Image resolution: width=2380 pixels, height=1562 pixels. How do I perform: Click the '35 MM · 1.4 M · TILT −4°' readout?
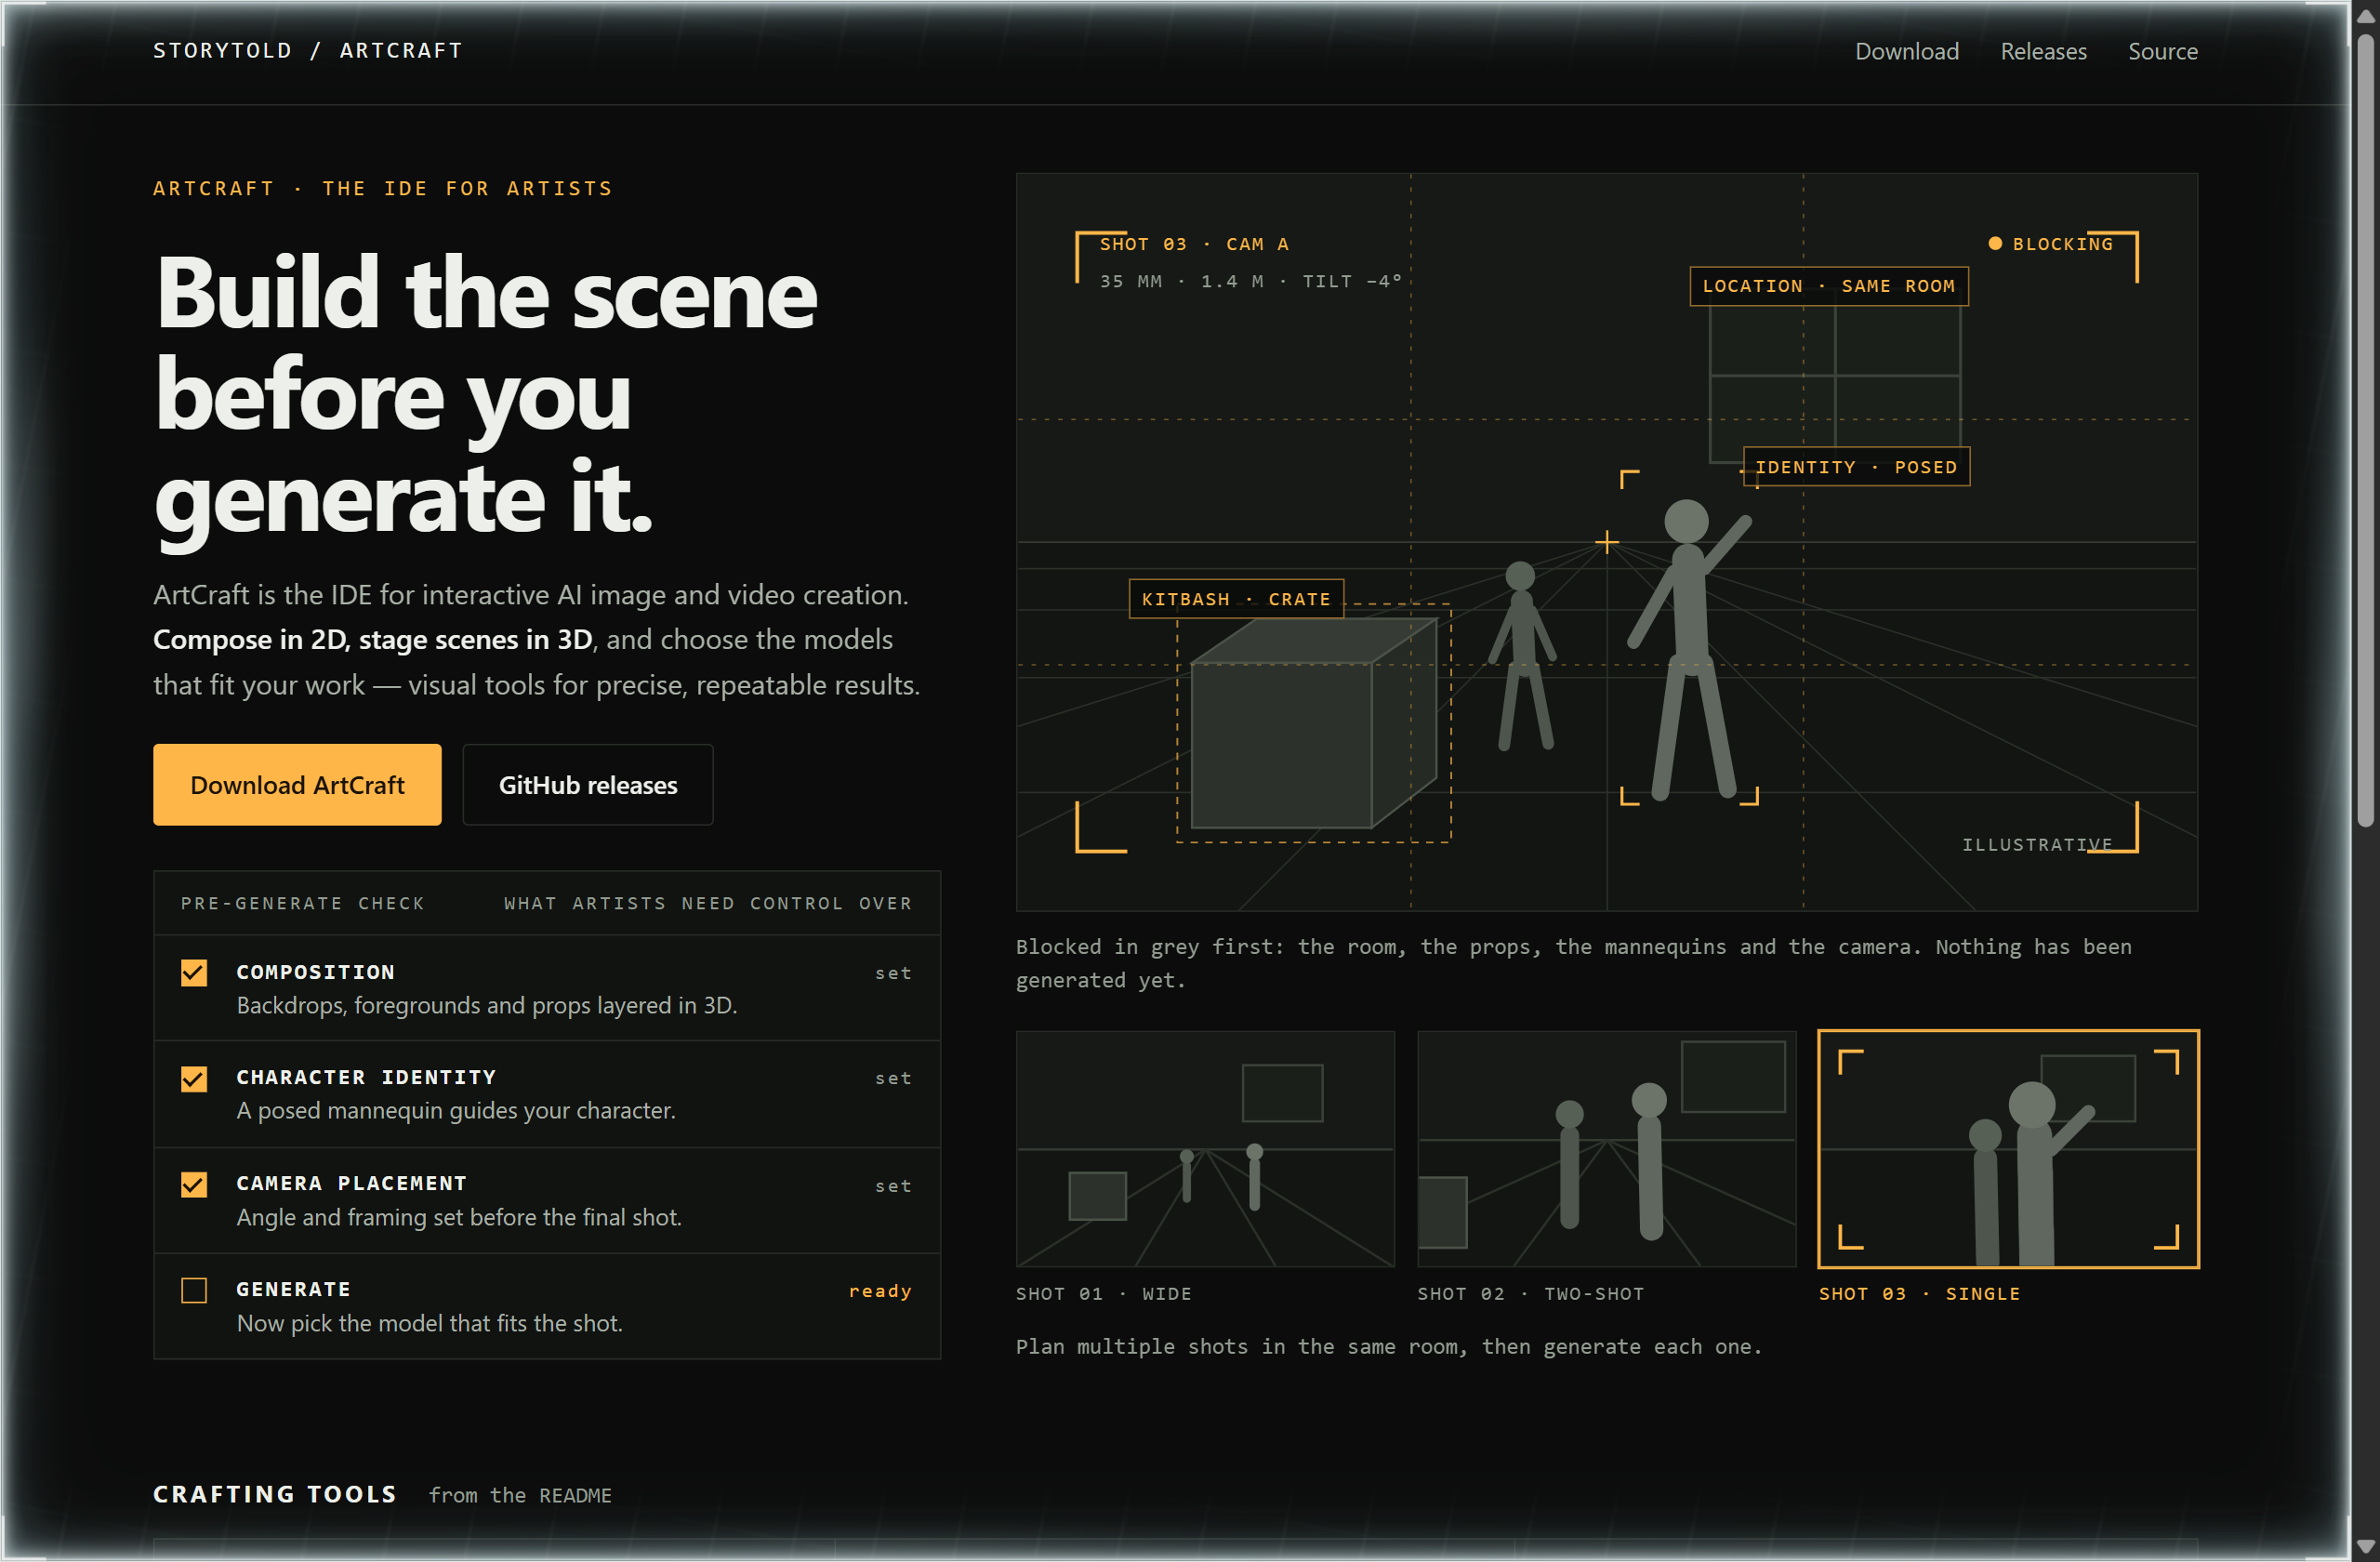click(x=1250, y=281)
